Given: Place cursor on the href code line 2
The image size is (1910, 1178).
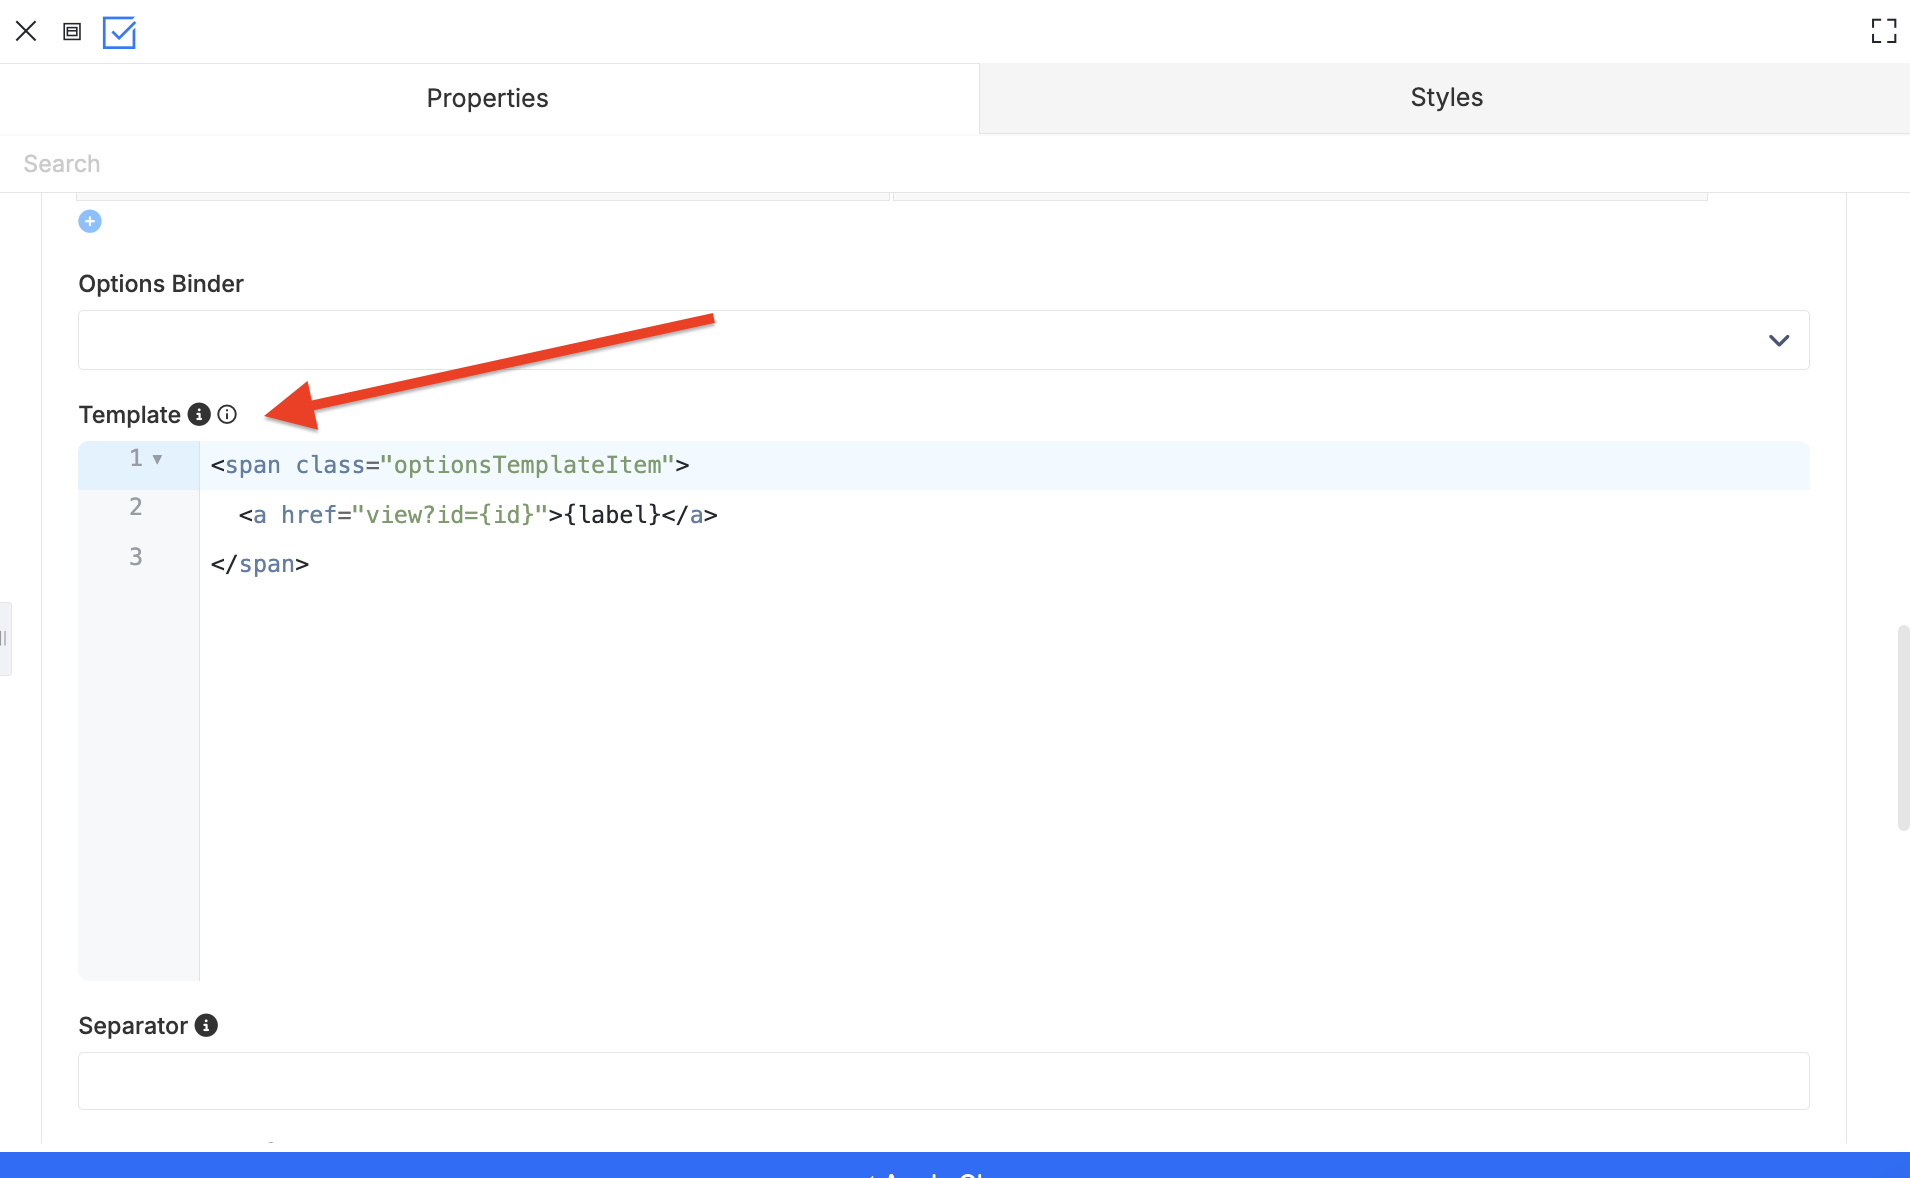Looking at the screenshot, I should tap(478, 515).
